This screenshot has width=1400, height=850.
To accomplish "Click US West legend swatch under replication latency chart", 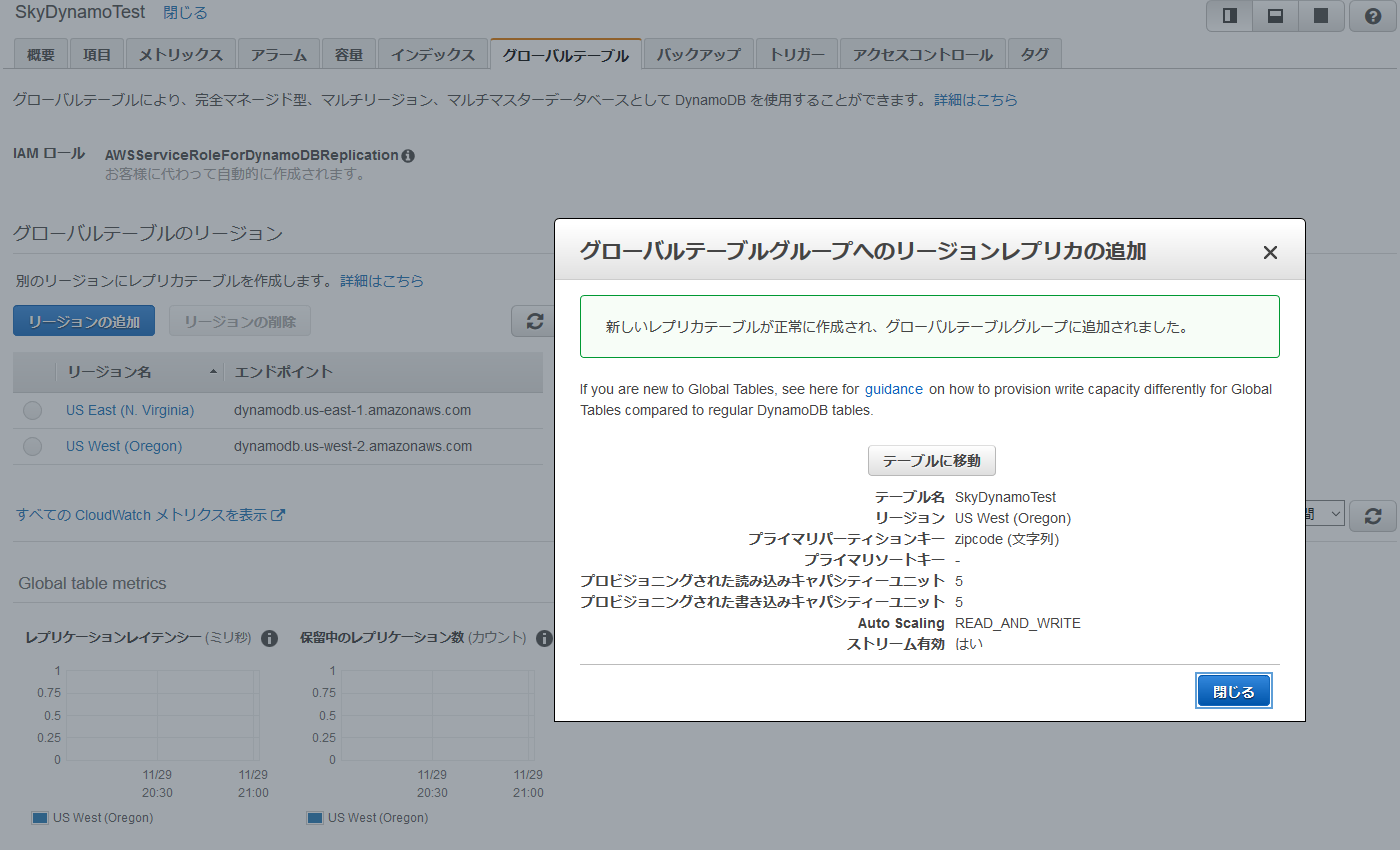I will [40, 818].
